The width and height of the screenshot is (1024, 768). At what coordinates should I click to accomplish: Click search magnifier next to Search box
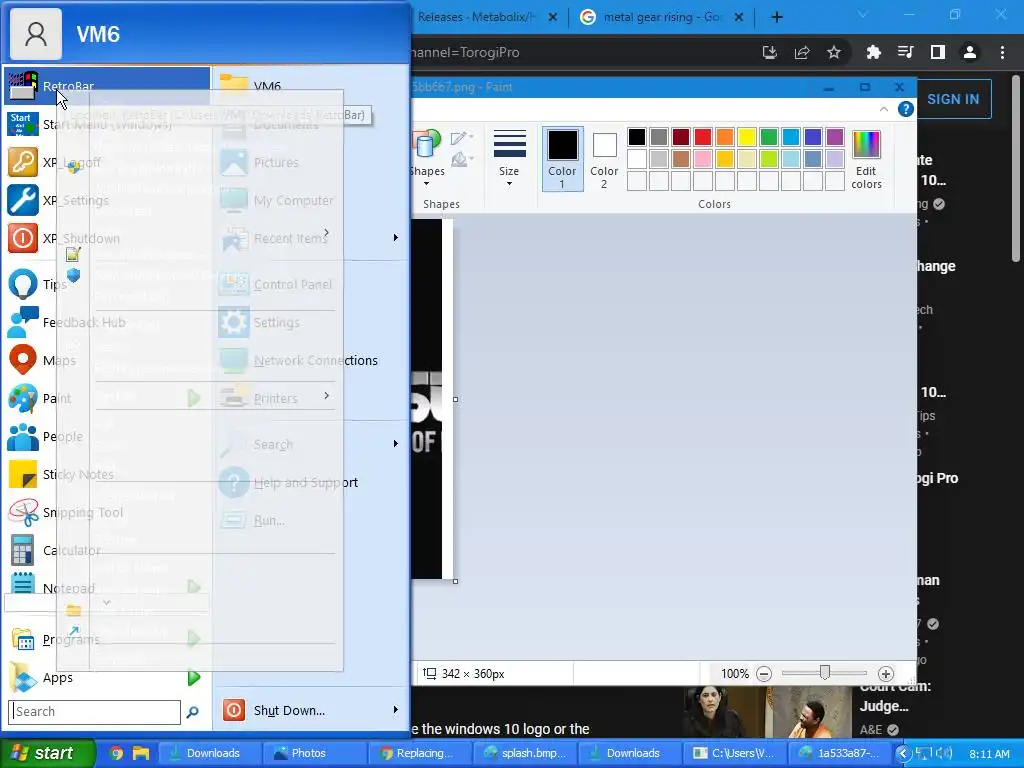193,712
